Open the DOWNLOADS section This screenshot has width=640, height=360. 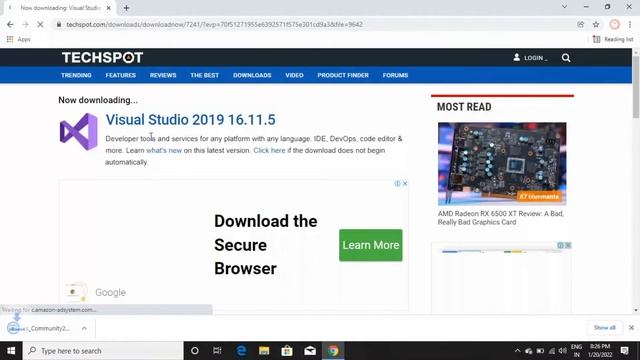point(252,76)
